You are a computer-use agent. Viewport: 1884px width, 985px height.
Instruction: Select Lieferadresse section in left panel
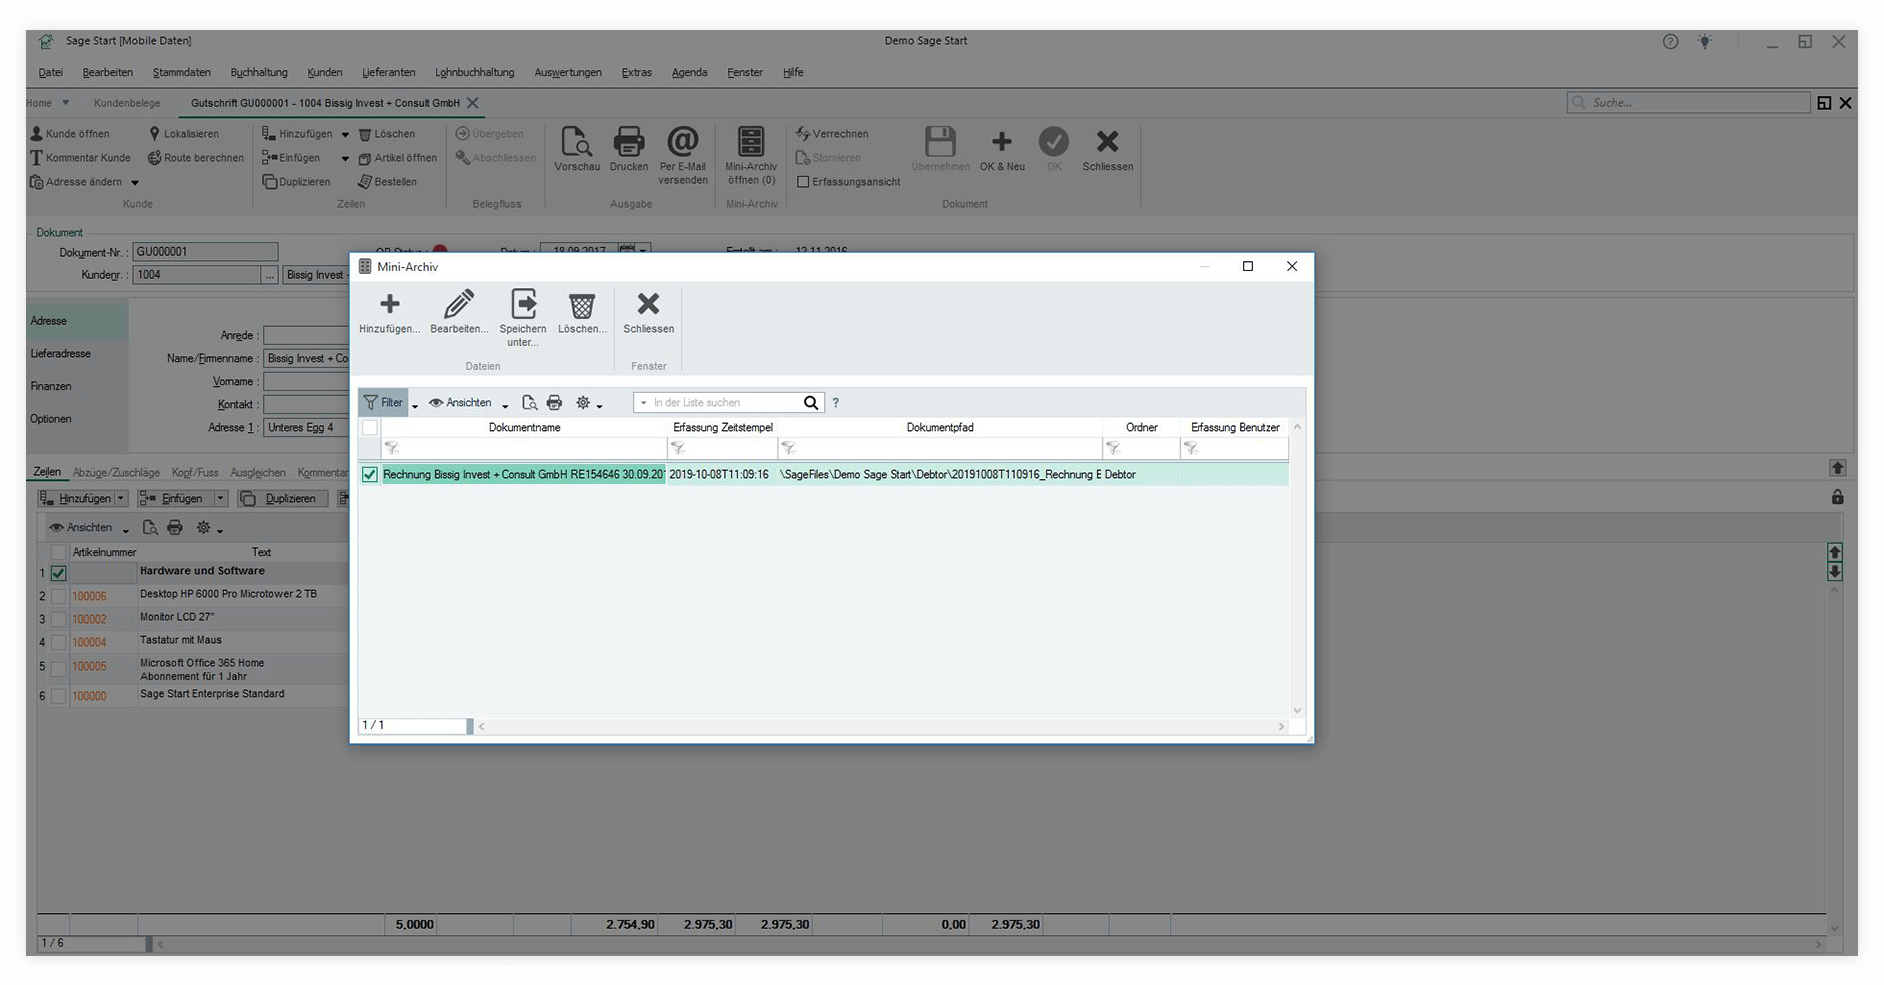tap(77, 354)
